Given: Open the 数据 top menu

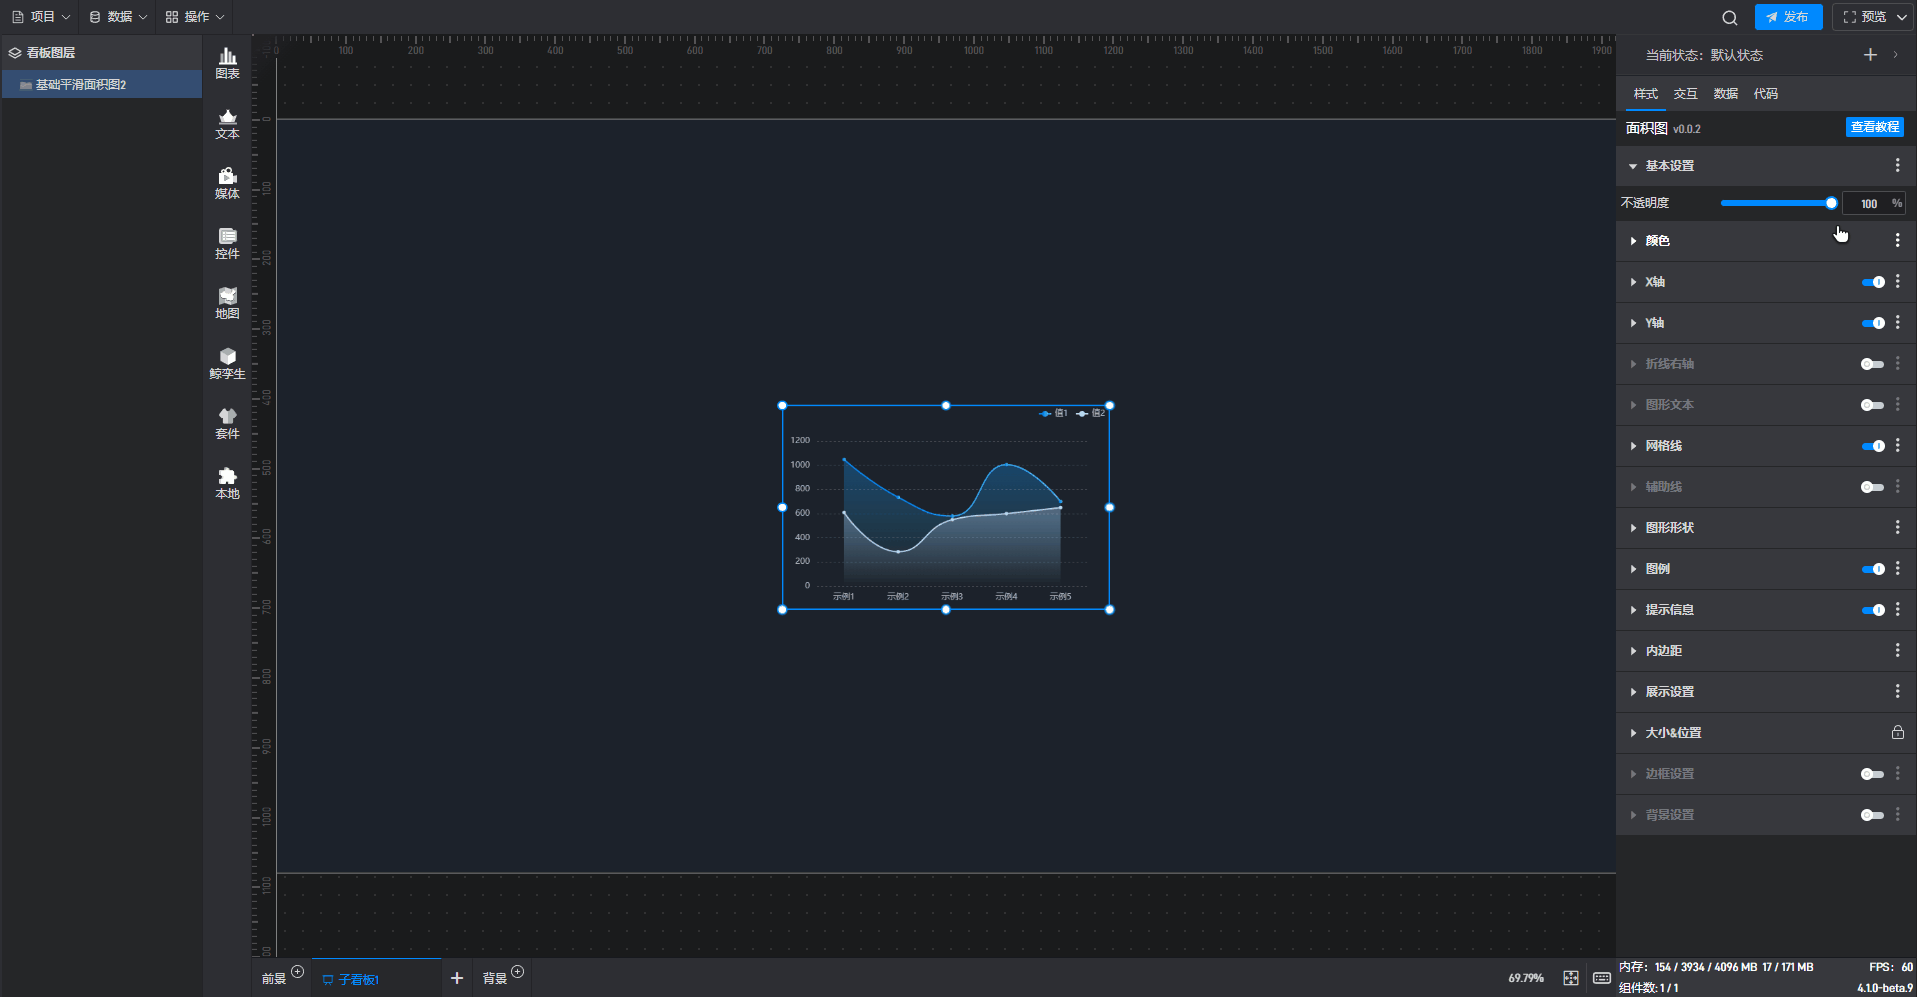Looking at the screenshot, I should [118, 17].
